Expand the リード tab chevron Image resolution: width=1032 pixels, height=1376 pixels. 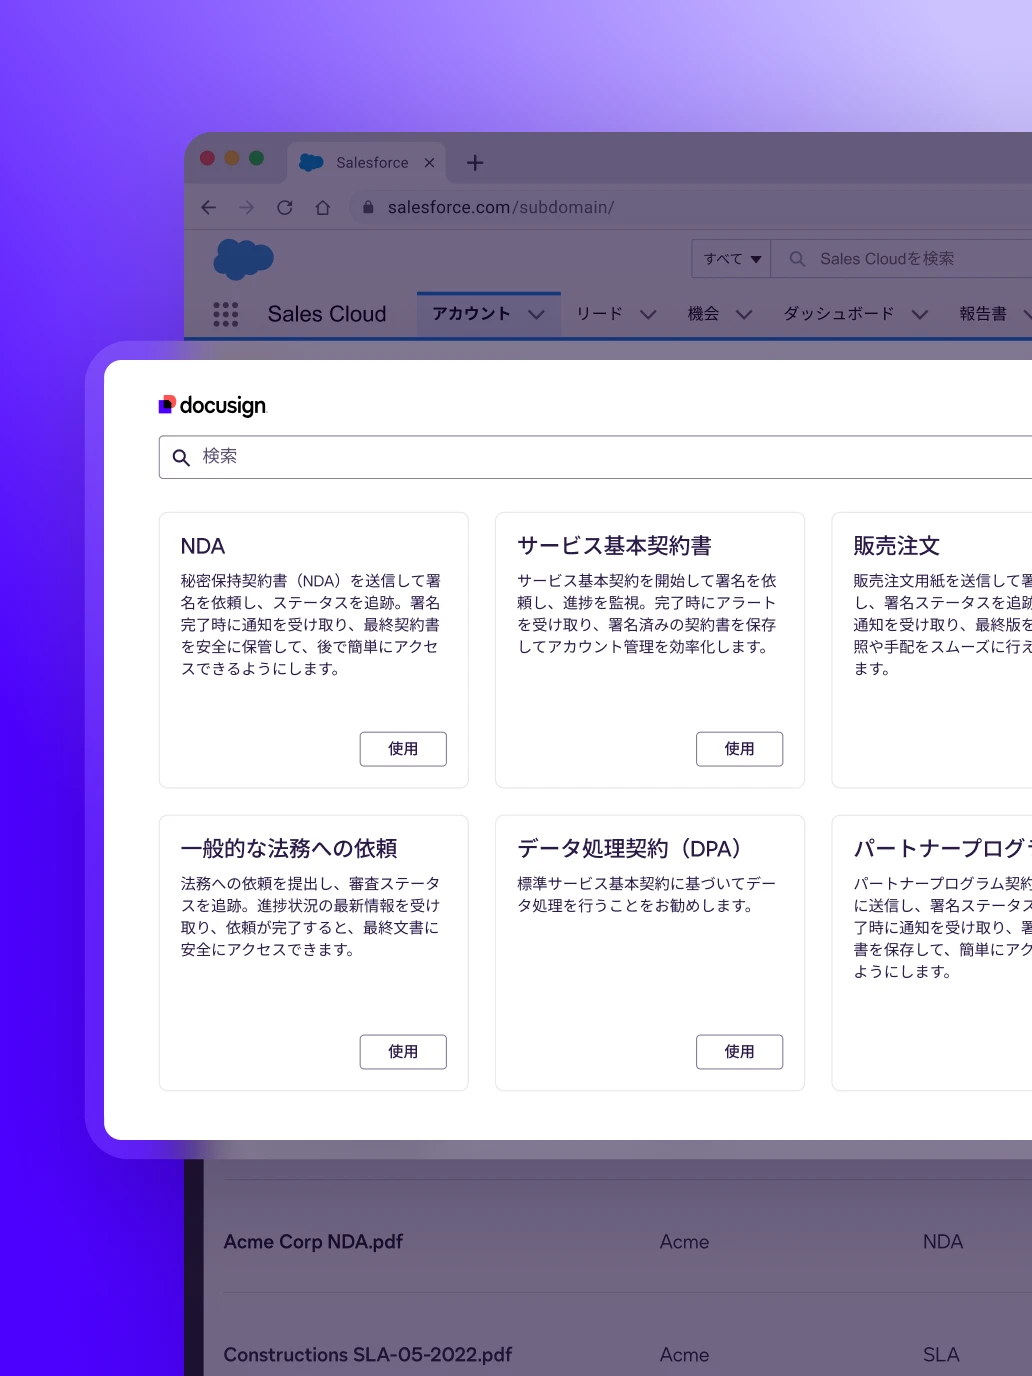(x=648, y=314)
